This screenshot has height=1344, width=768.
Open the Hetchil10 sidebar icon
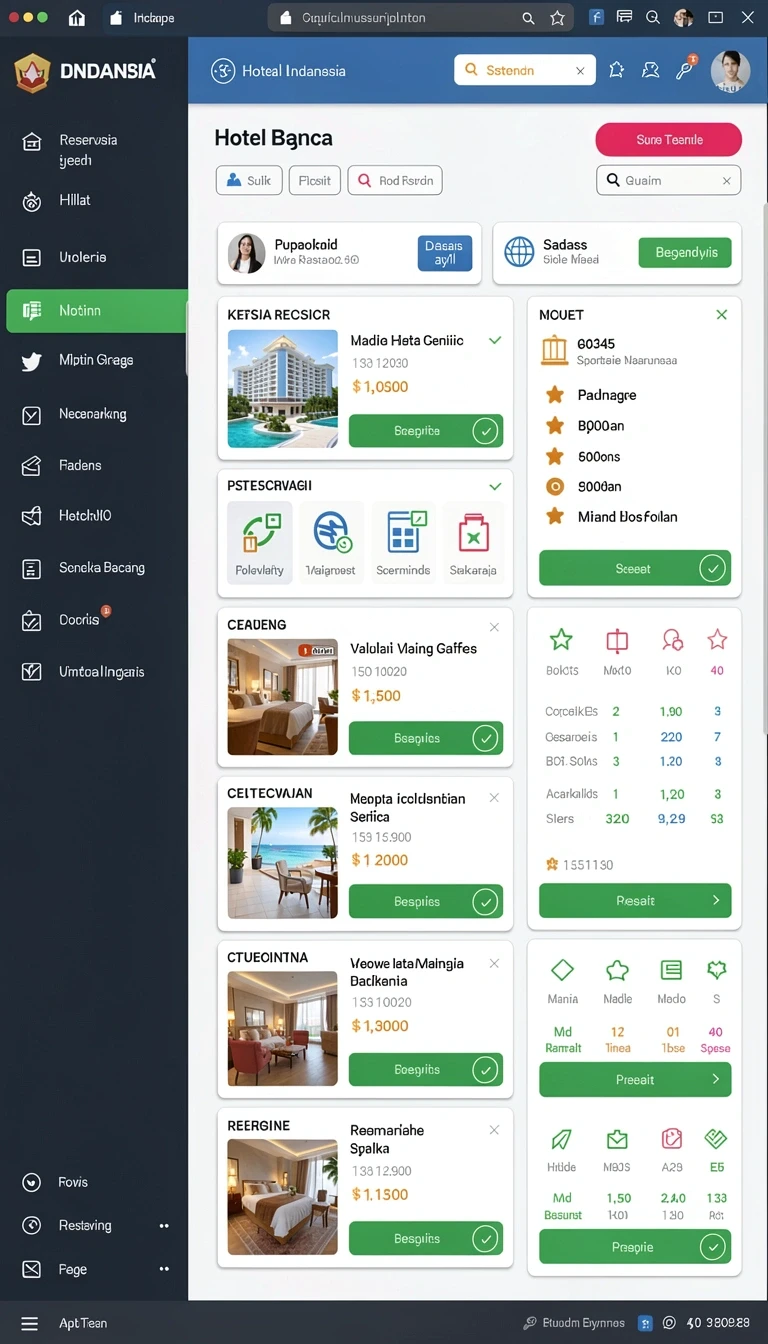(x=32, y=516)
